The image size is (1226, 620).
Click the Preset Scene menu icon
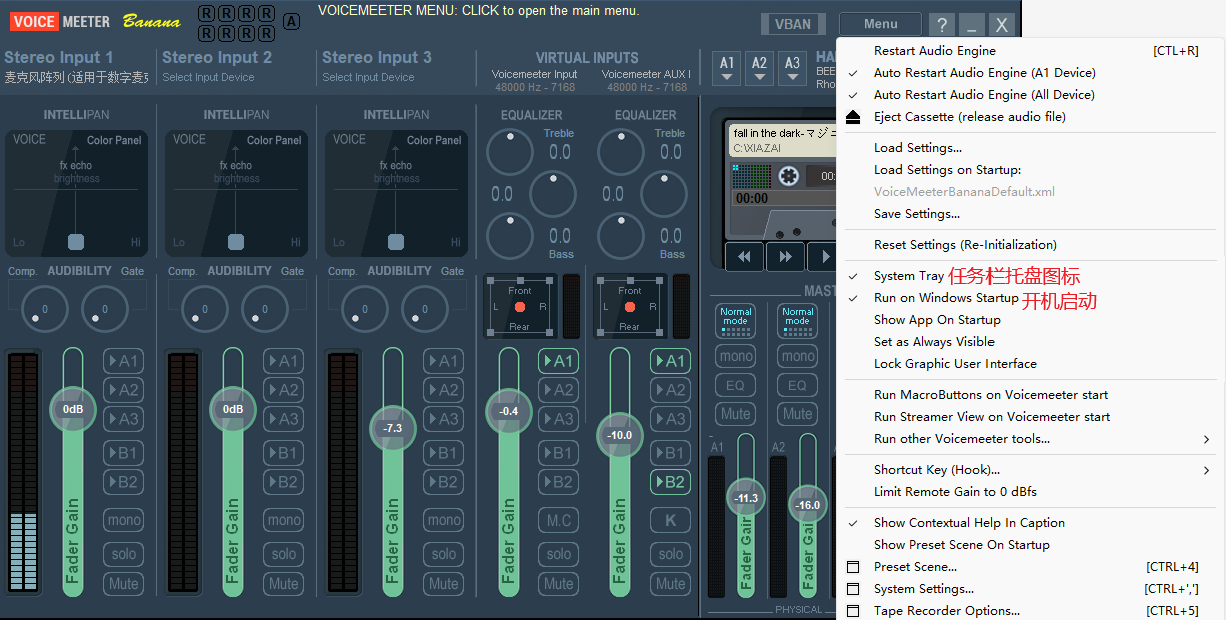(853, 567)
